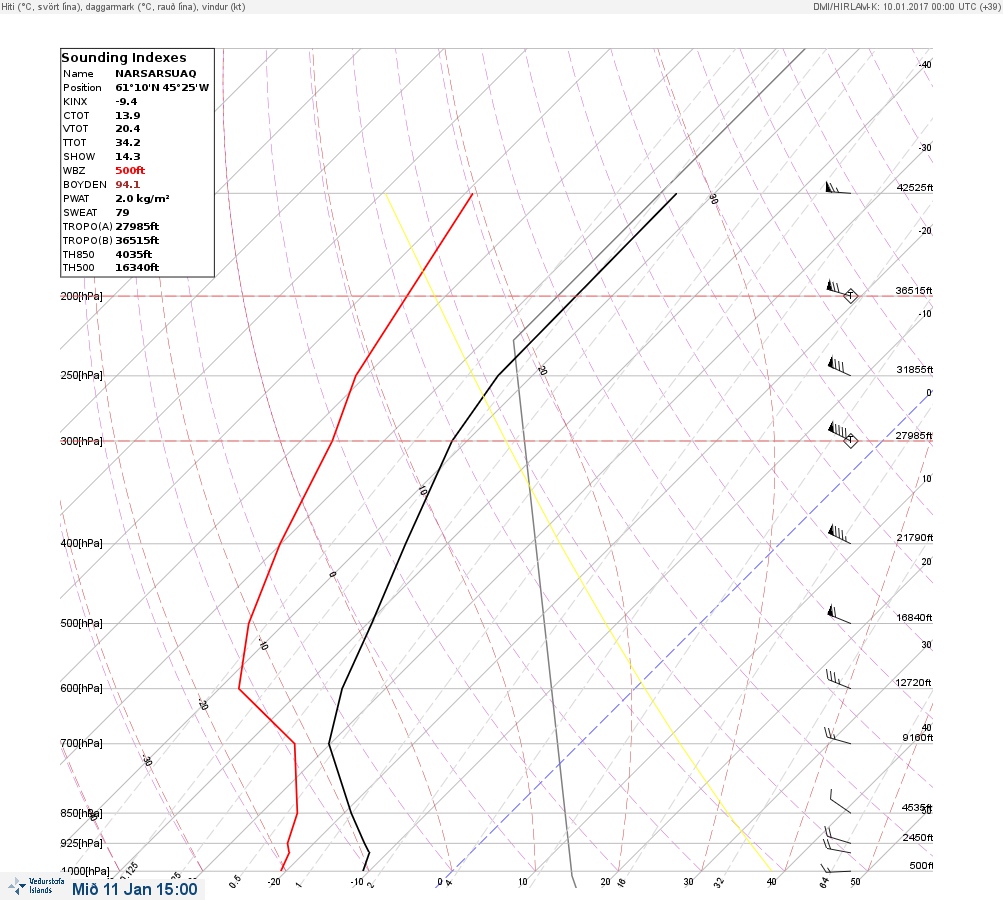Click the tropopause diamond marker at 300 hPa

[x=850, y=440]
